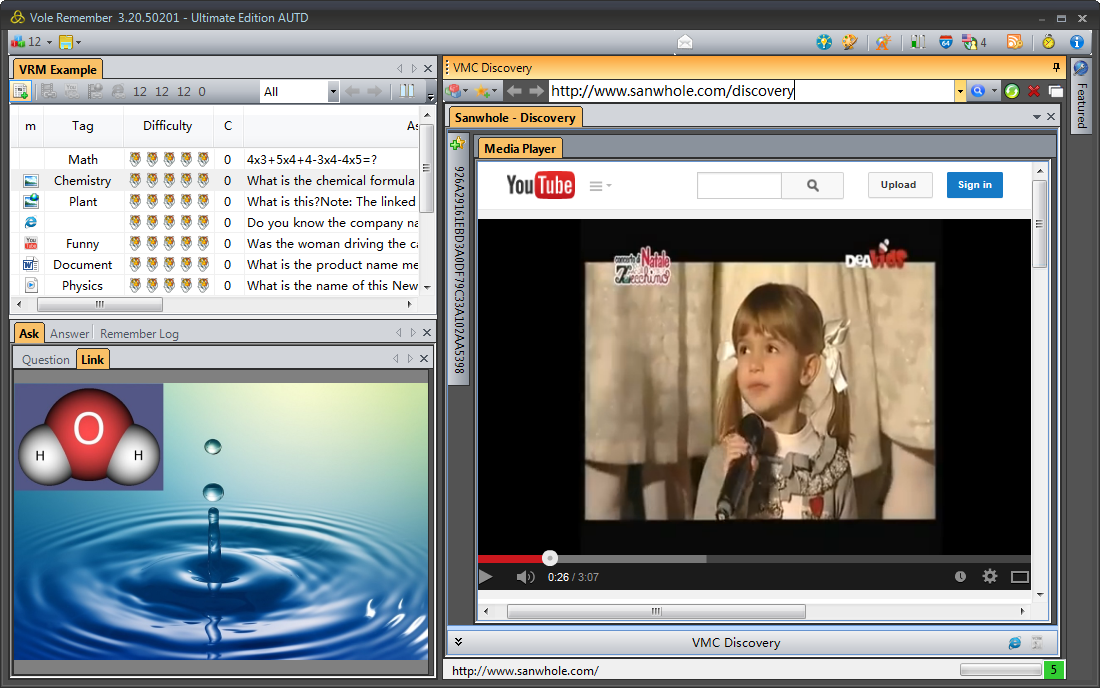Click the green refresh page icon

coord(1012,91)
